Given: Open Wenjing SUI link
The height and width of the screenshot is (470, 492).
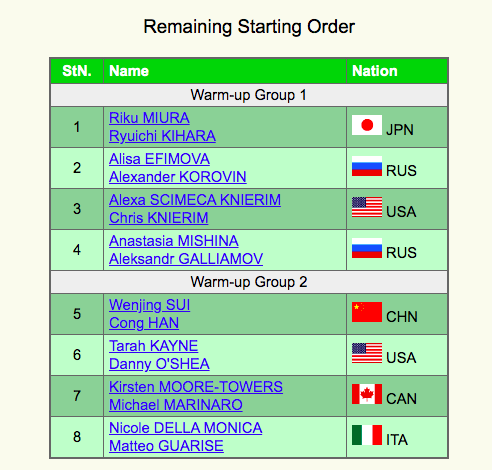Looking at the screenshot, I should tap(150, 305).
